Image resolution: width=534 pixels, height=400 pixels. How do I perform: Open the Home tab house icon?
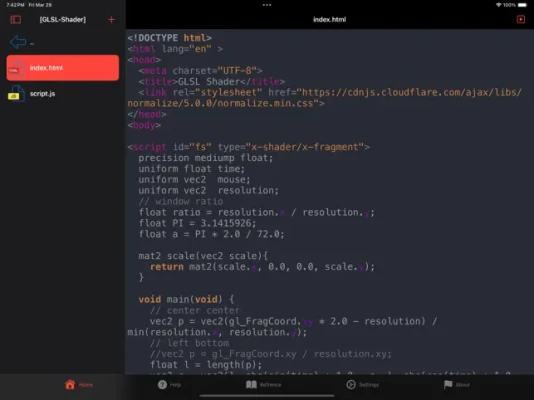point(70,384)
